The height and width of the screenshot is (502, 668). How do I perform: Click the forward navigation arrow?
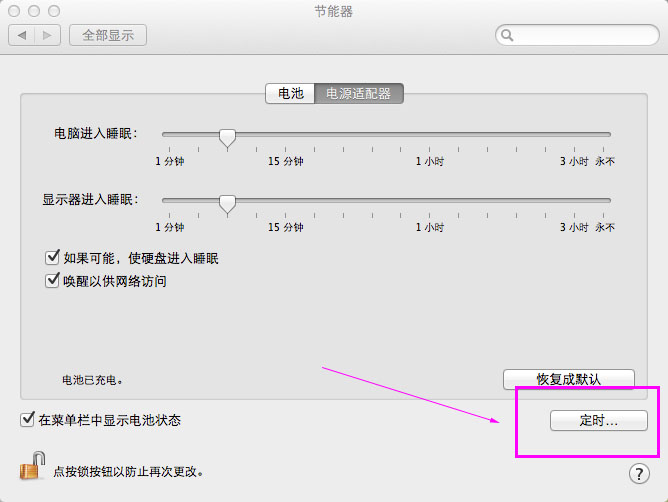(x=47, y=35)
